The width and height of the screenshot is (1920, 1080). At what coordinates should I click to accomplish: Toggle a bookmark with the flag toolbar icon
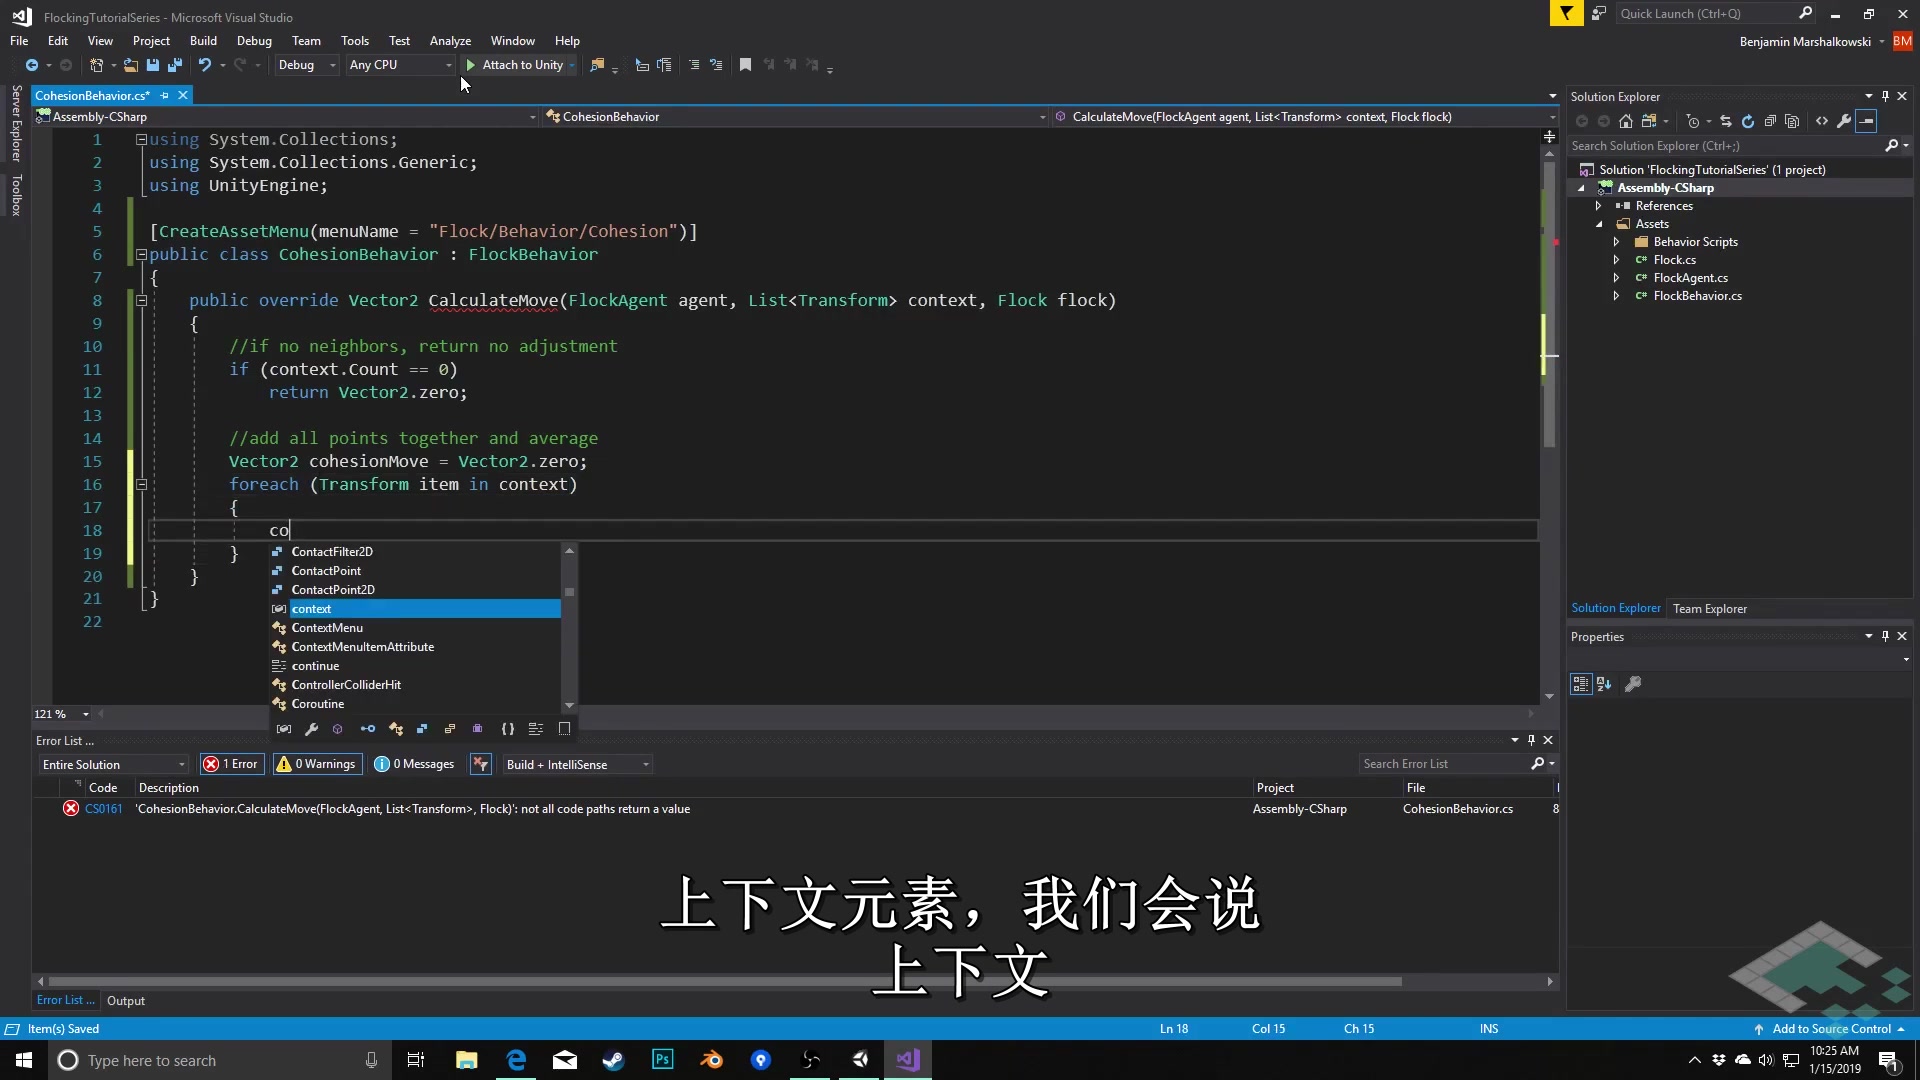pos(744,64)
